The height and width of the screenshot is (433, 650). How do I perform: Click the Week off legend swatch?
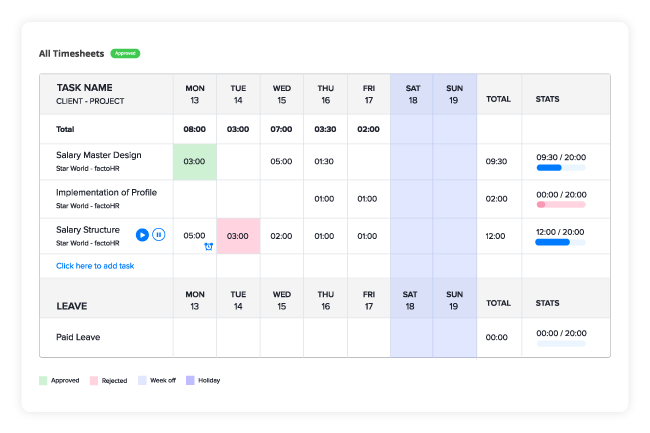(x=142, y=380)
